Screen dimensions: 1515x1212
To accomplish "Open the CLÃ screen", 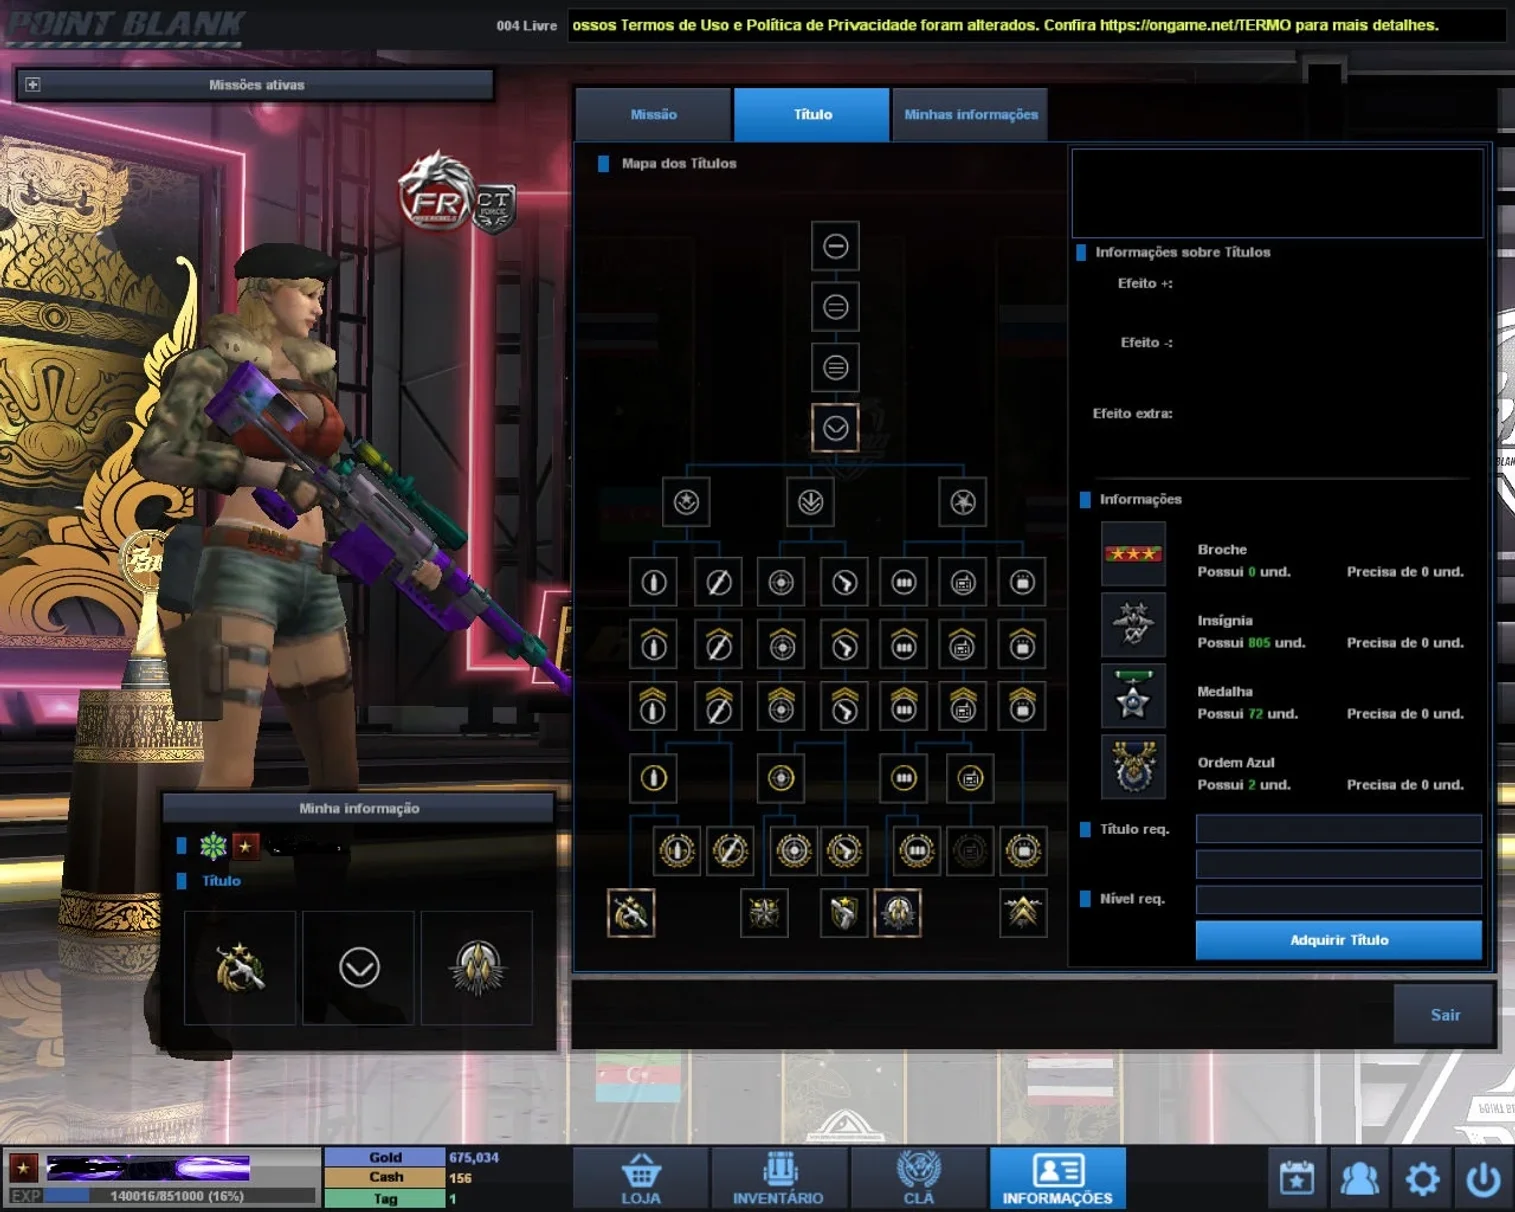I will 918,1179.
